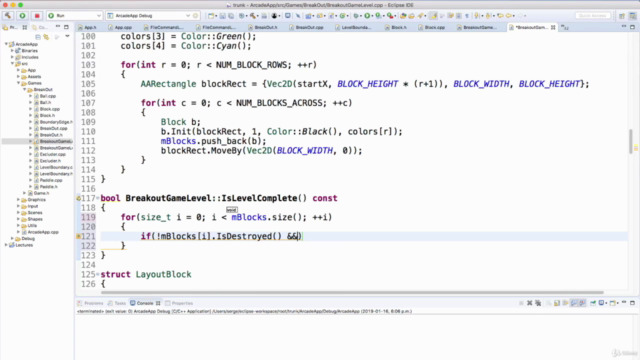Click the error marker at line 121
The width and height of the screenshot is (640, 360).
78,236
